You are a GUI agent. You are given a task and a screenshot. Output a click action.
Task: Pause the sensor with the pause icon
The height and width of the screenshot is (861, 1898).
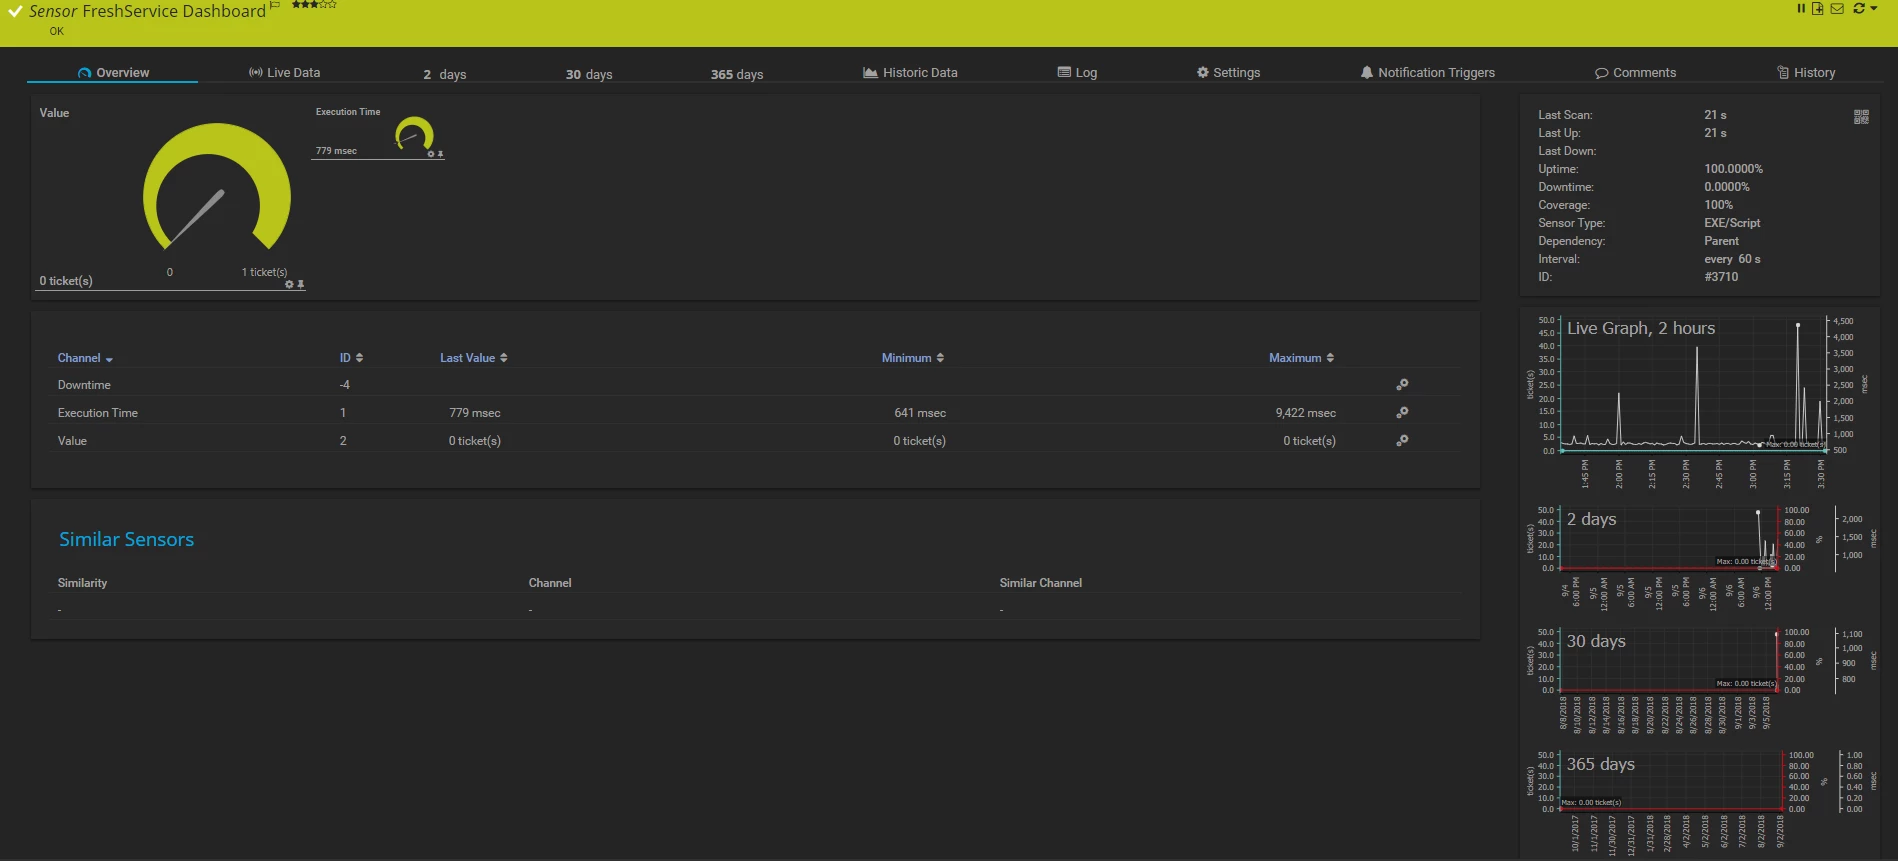coord(1801,8)
